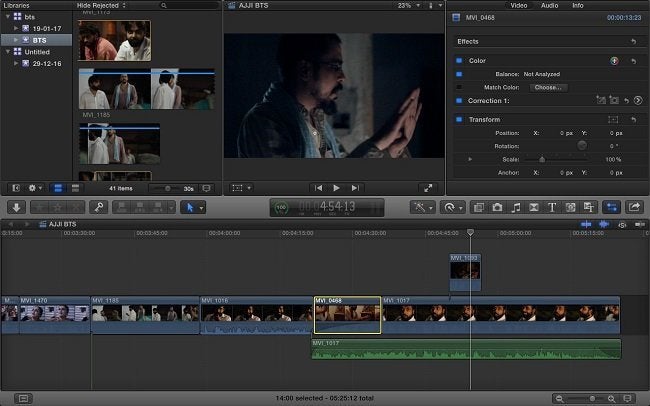650x406 pixels.
Task: Open the edit options dropdown arrow
Action: [x=171, y=207]
